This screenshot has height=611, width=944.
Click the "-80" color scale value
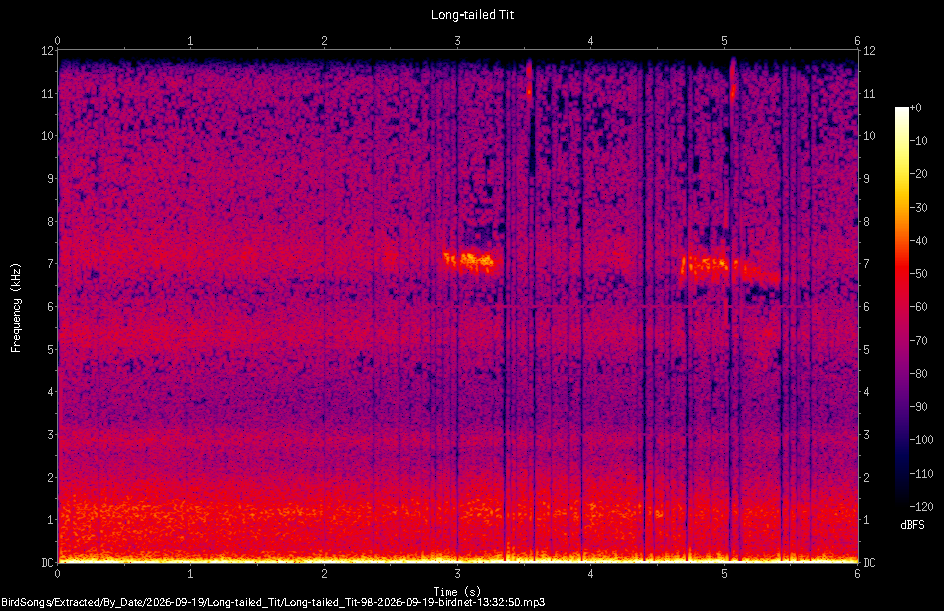[918, 374]
